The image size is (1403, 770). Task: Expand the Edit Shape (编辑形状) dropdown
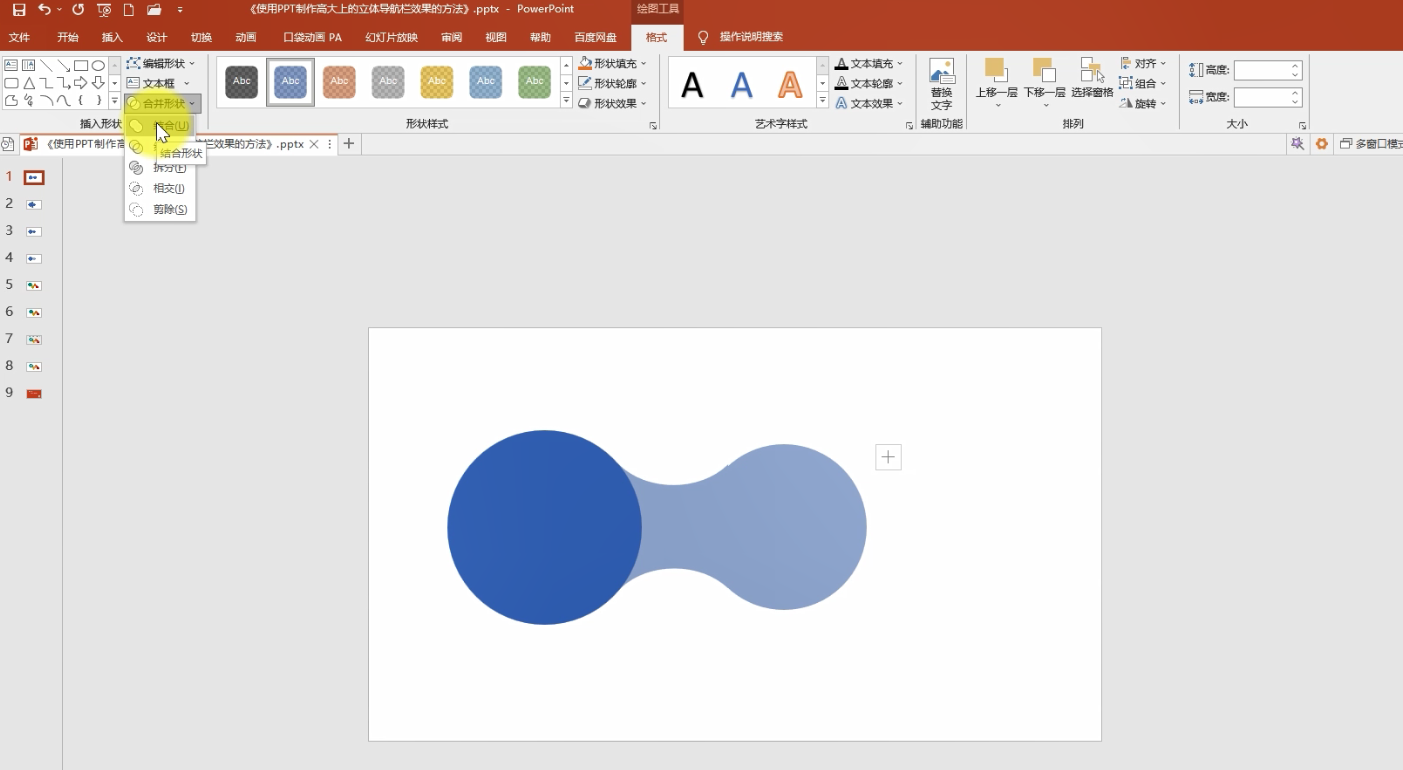click(x=162, y=64)
